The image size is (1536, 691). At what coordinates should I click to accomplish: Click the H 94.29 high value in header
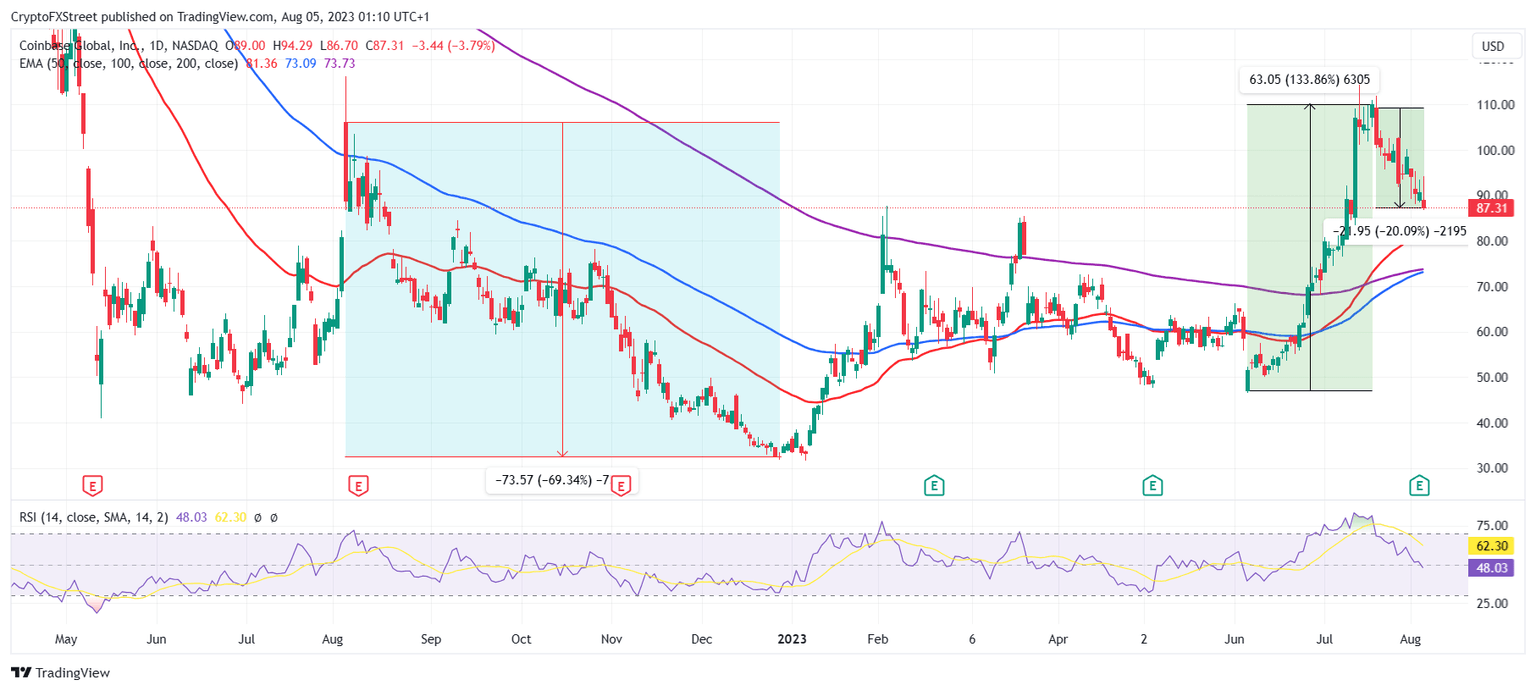click(x=293, y=46)
